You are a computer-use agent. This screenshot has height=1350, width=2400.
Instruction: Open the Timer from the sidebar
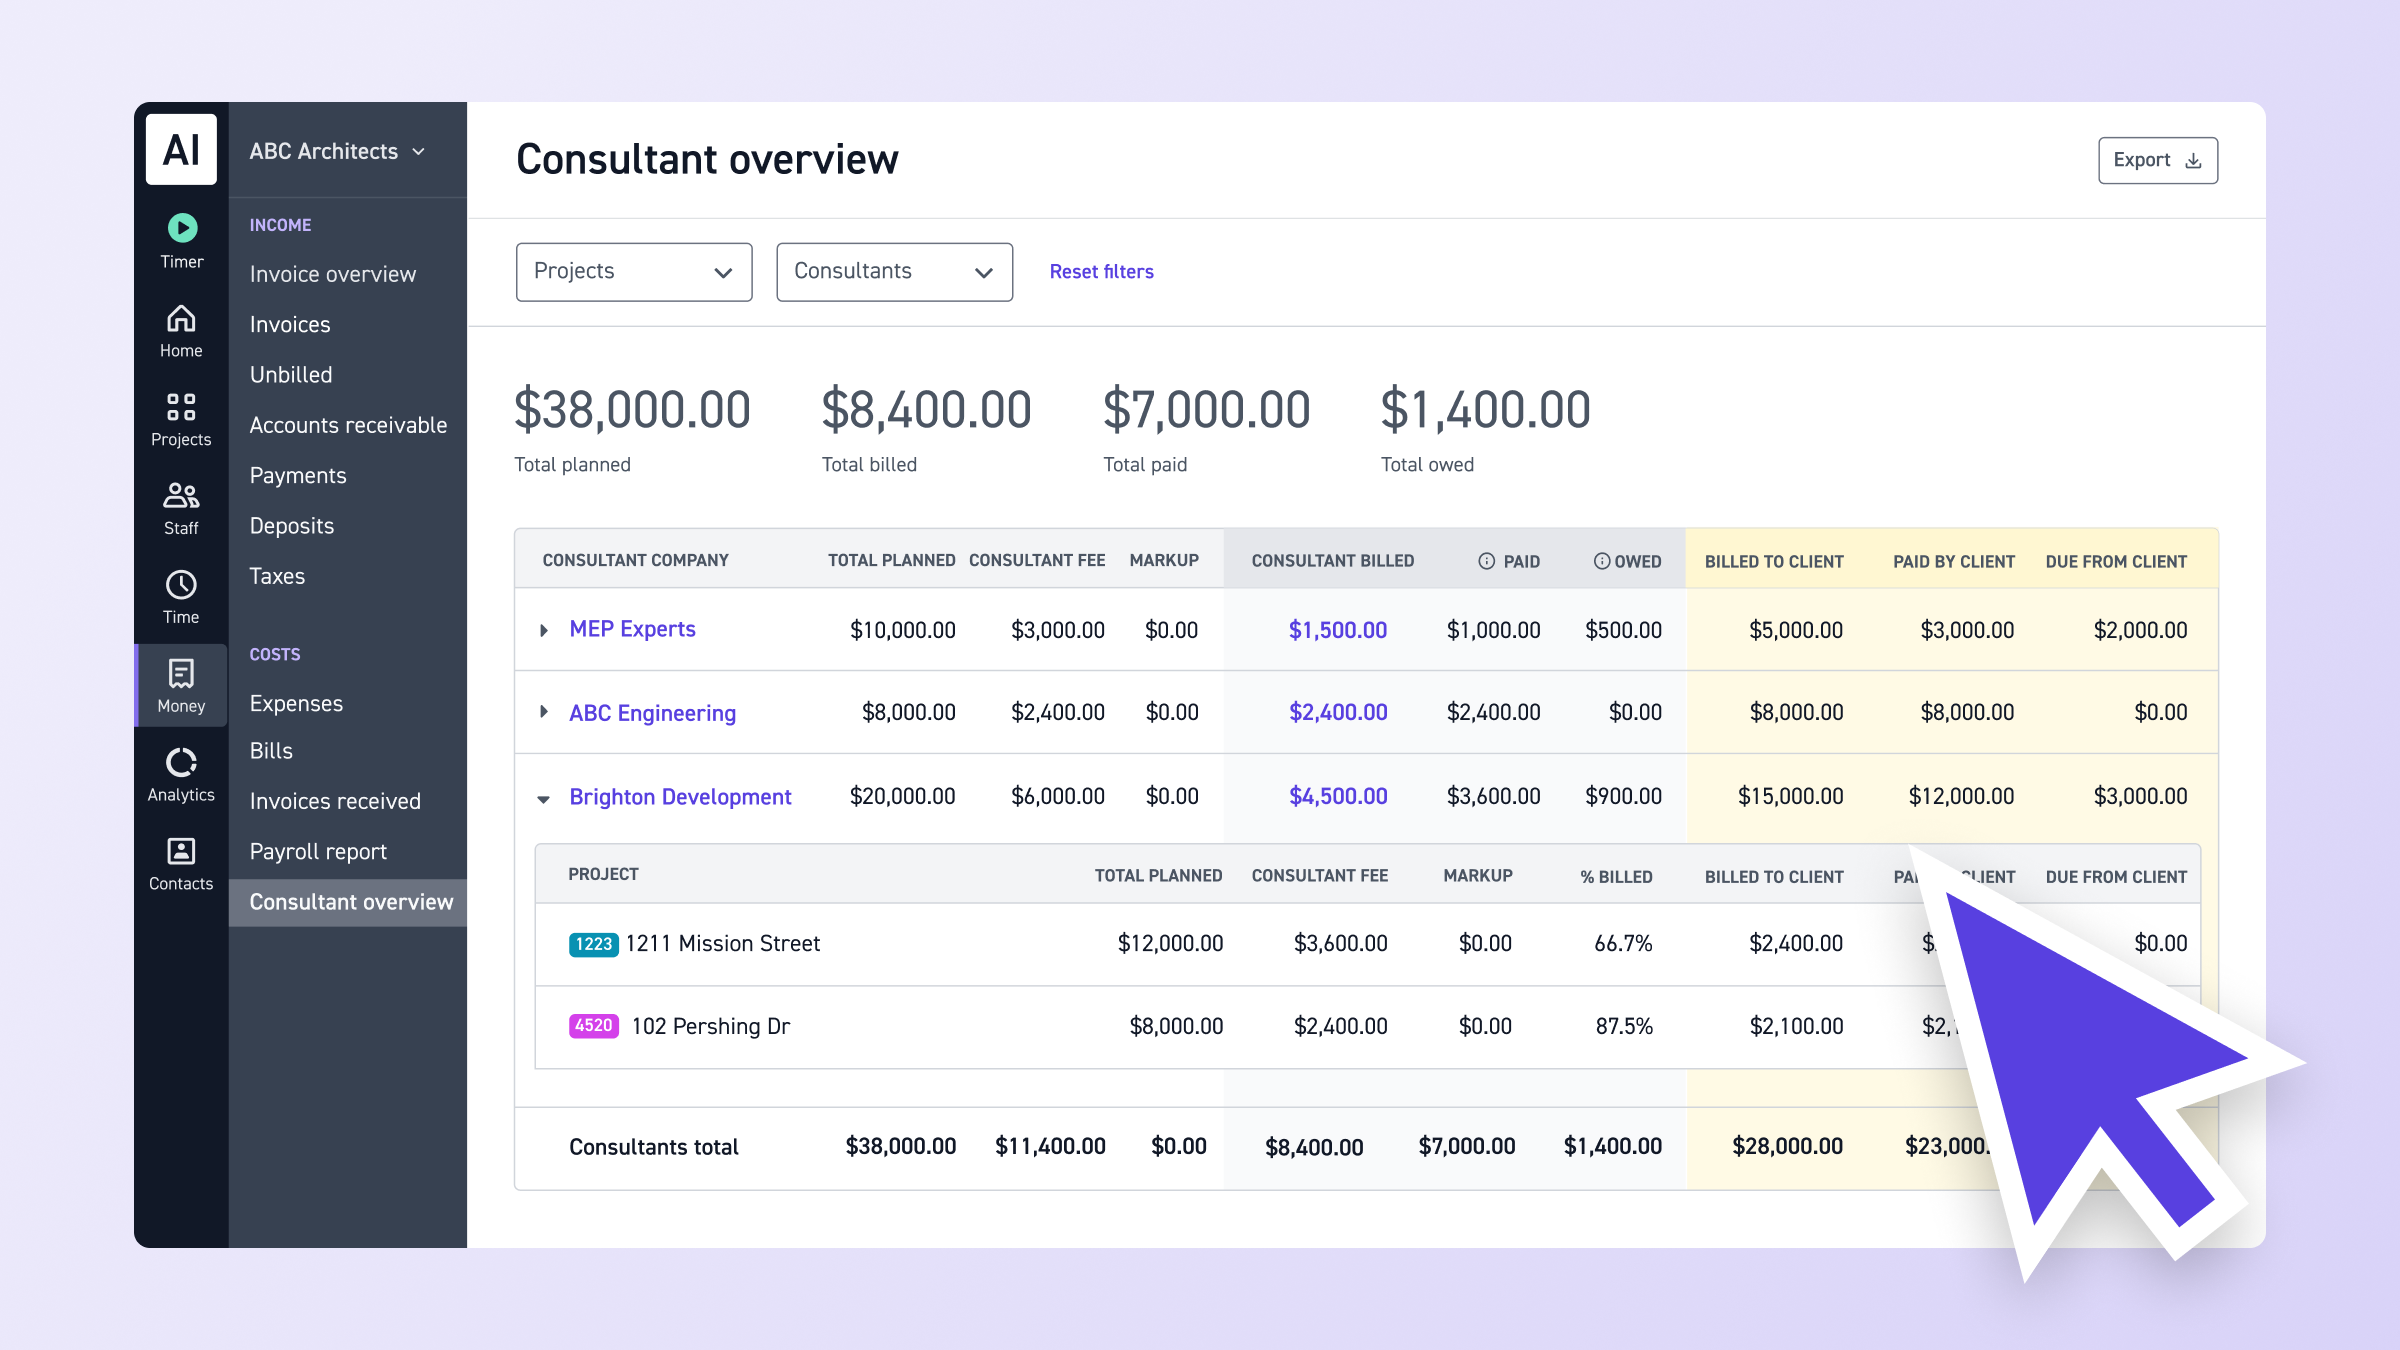tap(180, 228)
